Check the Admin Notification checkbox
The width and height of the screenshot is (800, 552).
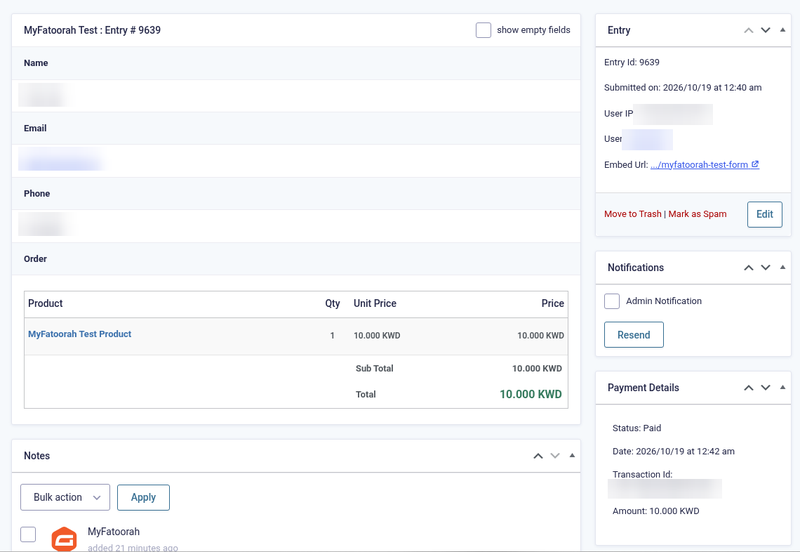coord(612,301)
